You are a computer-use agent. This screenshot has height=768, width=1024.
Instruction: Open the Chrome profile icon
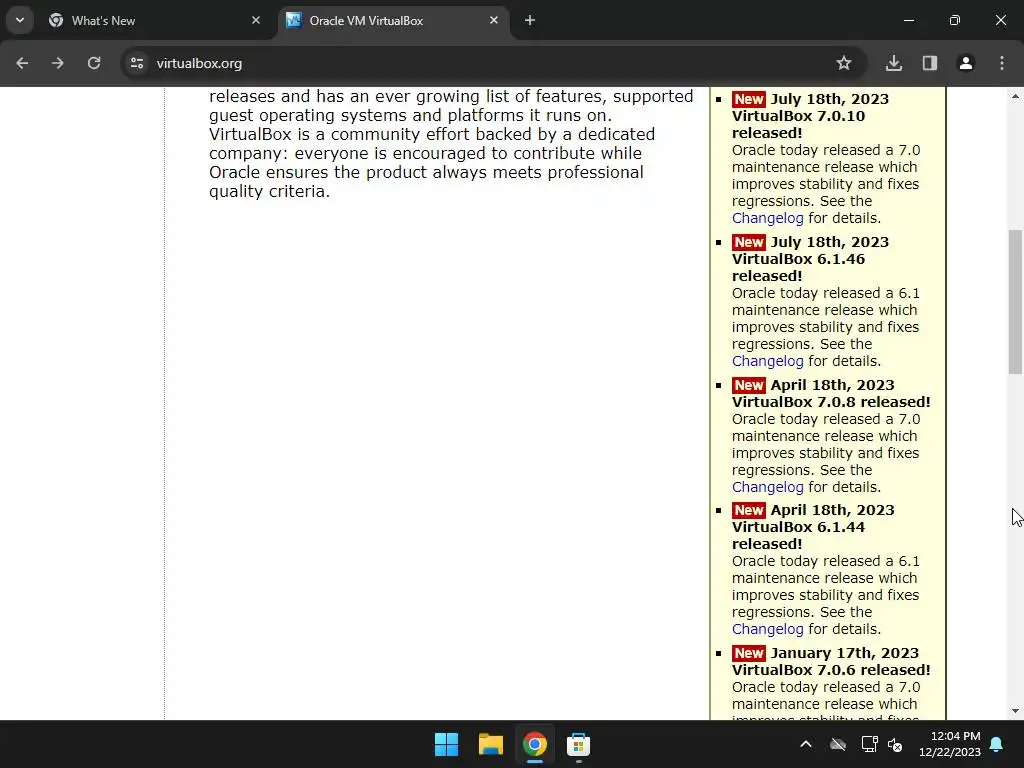(966, 63)
